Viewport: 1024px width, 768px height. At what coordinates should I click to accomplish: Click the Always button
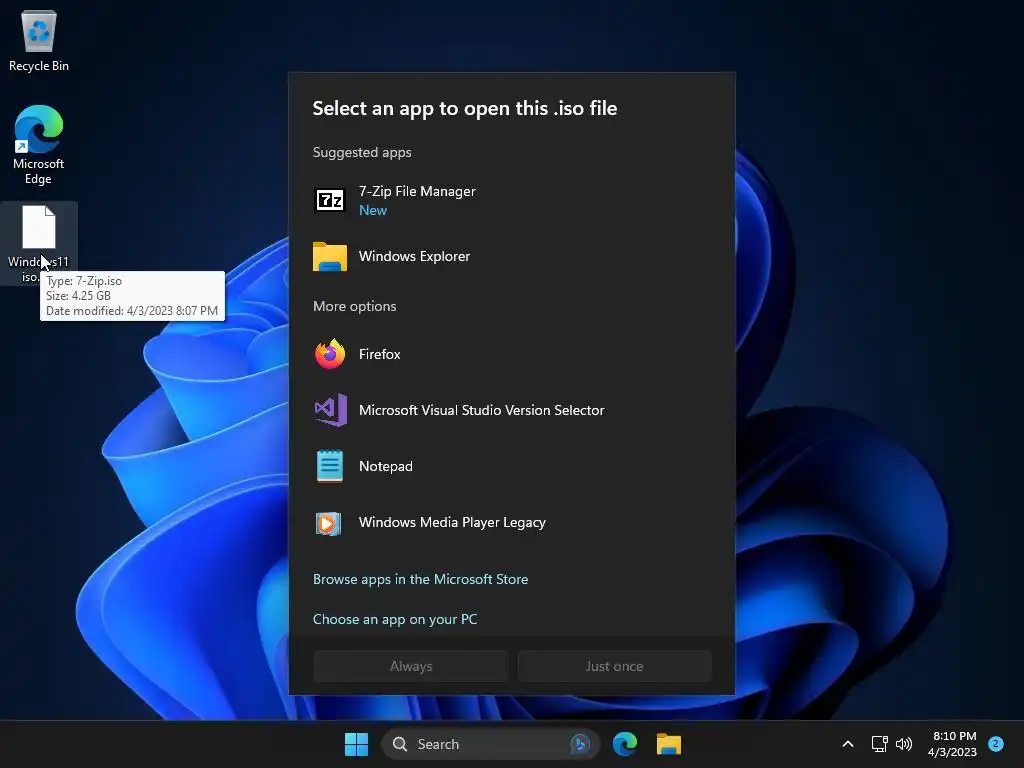click(x=411, y=666)
